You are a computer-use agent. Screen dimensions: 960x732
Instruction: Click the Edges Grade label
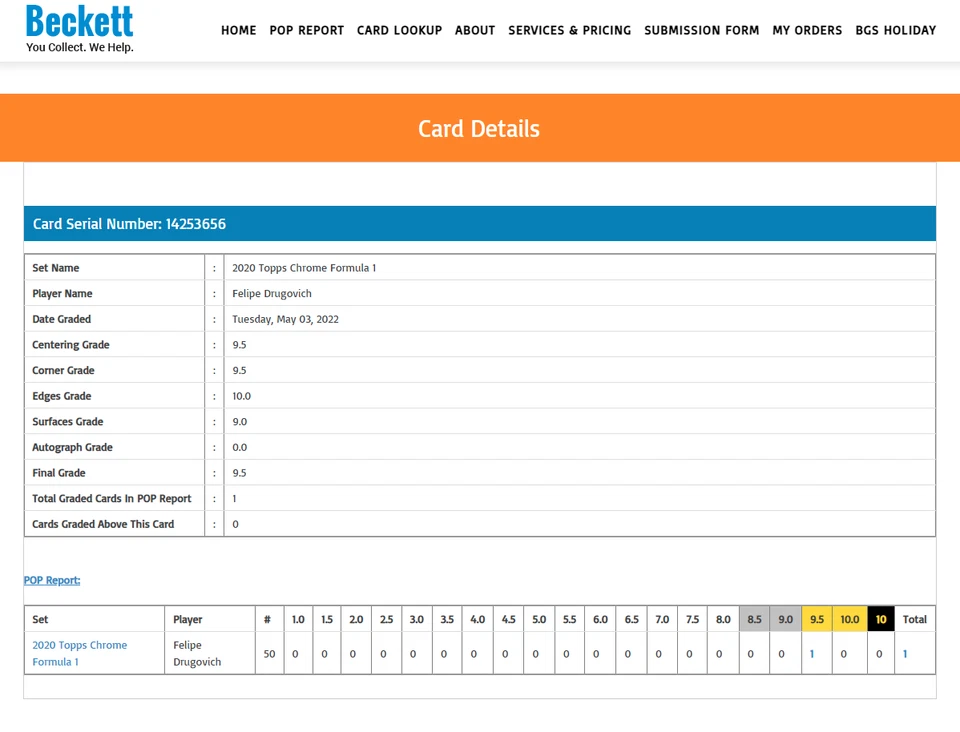(62, 396)
